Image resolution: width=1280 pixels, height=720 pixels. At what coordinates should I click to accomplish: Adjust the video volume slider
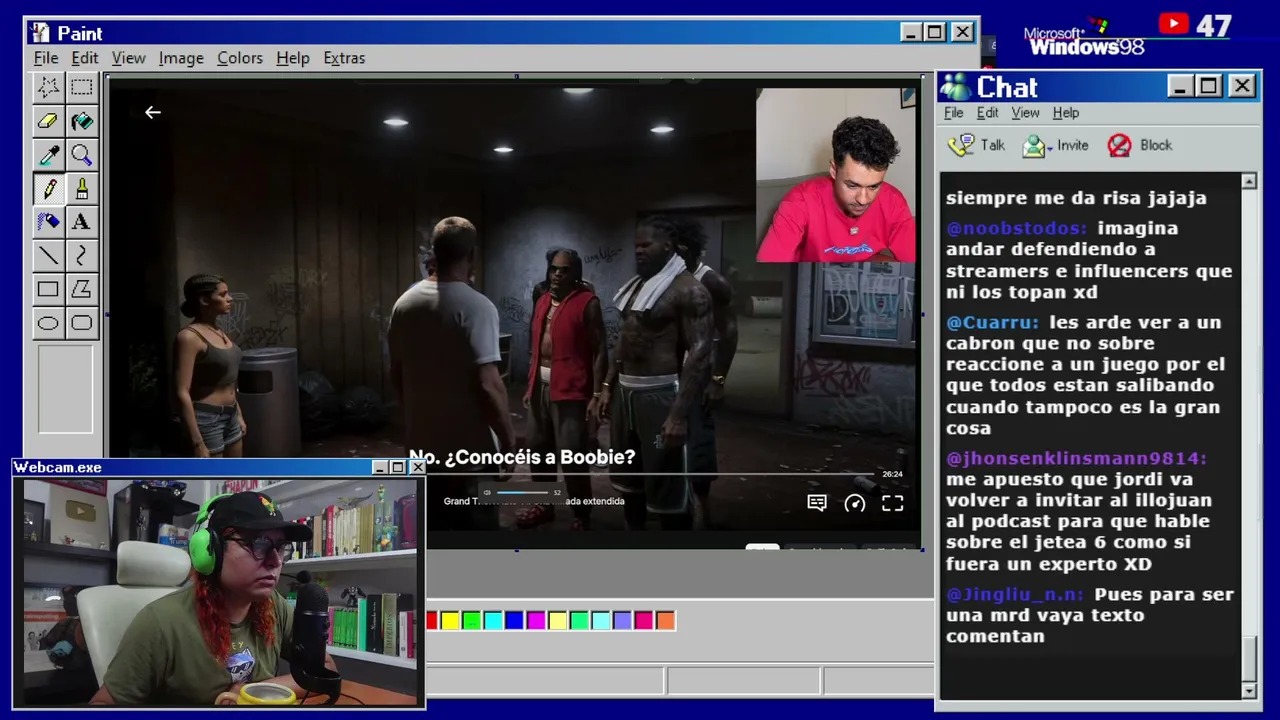click(522, 492)
